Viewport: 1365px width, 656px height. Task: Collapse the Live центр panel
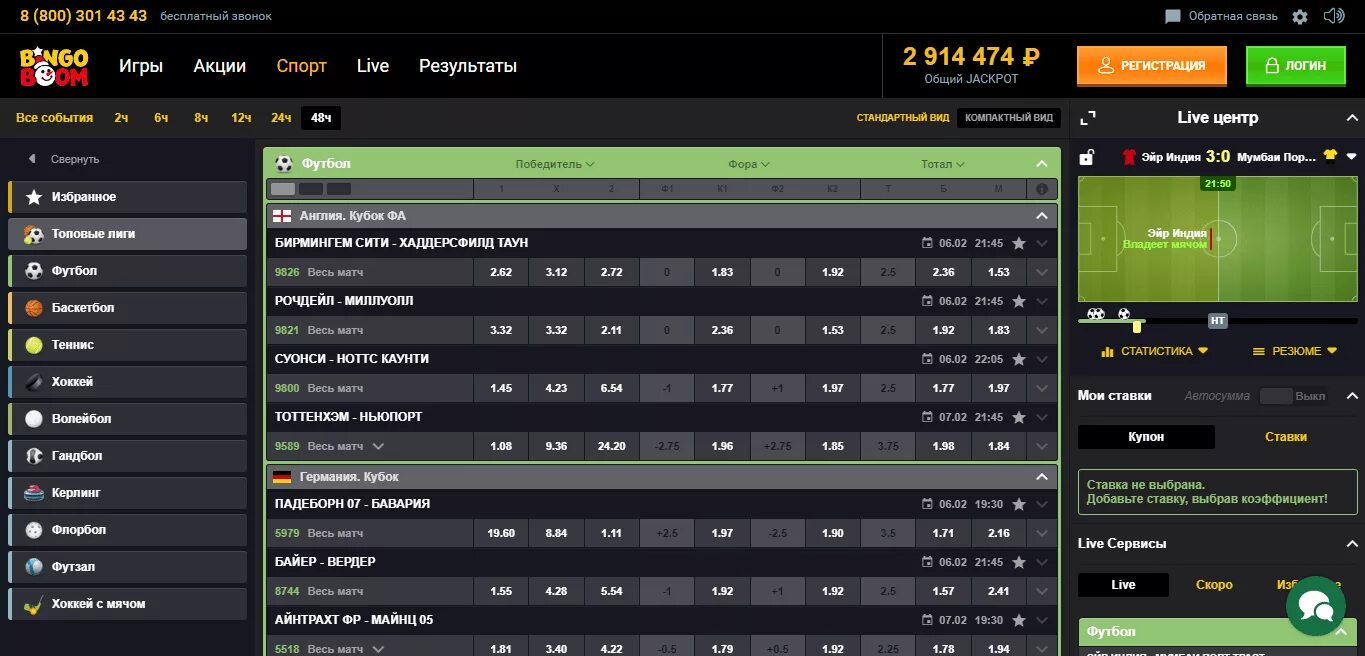[x=1352, y=118]
